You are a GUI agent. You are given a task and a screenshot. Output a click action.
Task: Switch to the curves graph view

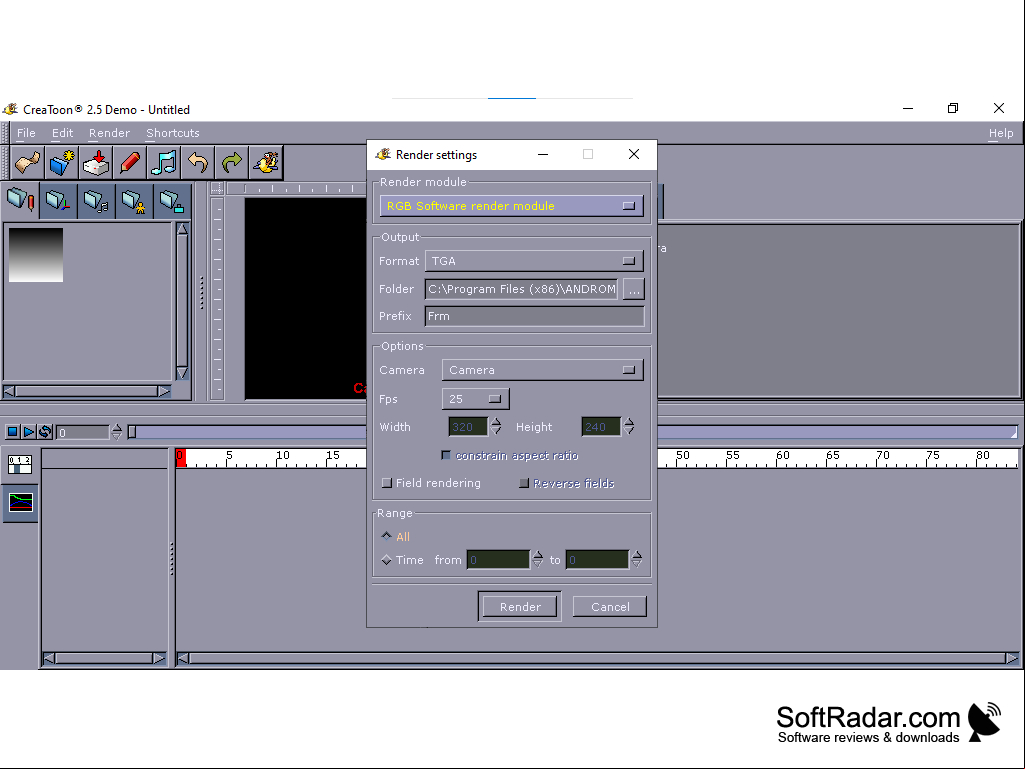(x=20, y=503)
